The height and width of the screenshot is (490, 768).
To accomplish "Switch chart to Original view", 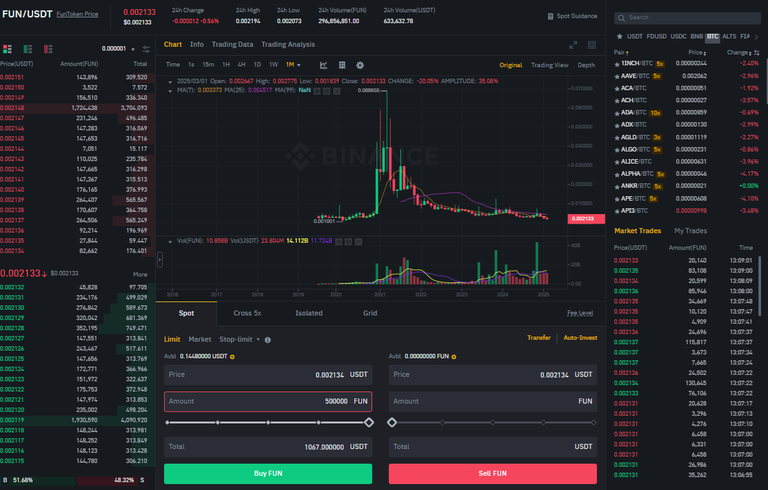I will [x=510, y=65].
